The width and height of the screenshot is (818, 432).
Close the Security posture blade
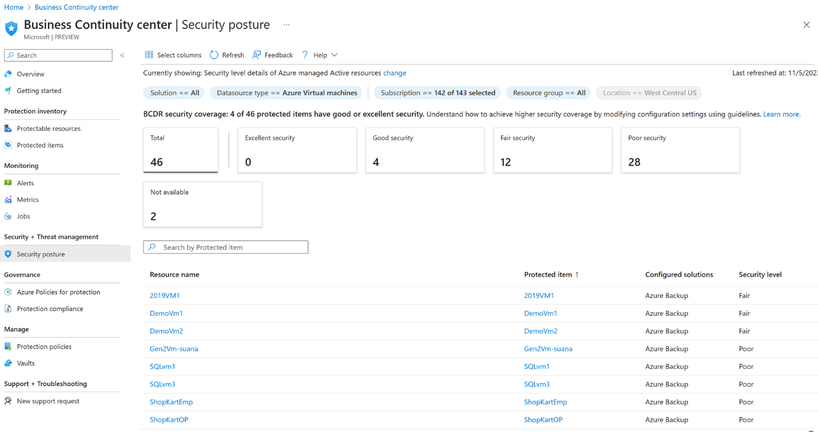806,25
